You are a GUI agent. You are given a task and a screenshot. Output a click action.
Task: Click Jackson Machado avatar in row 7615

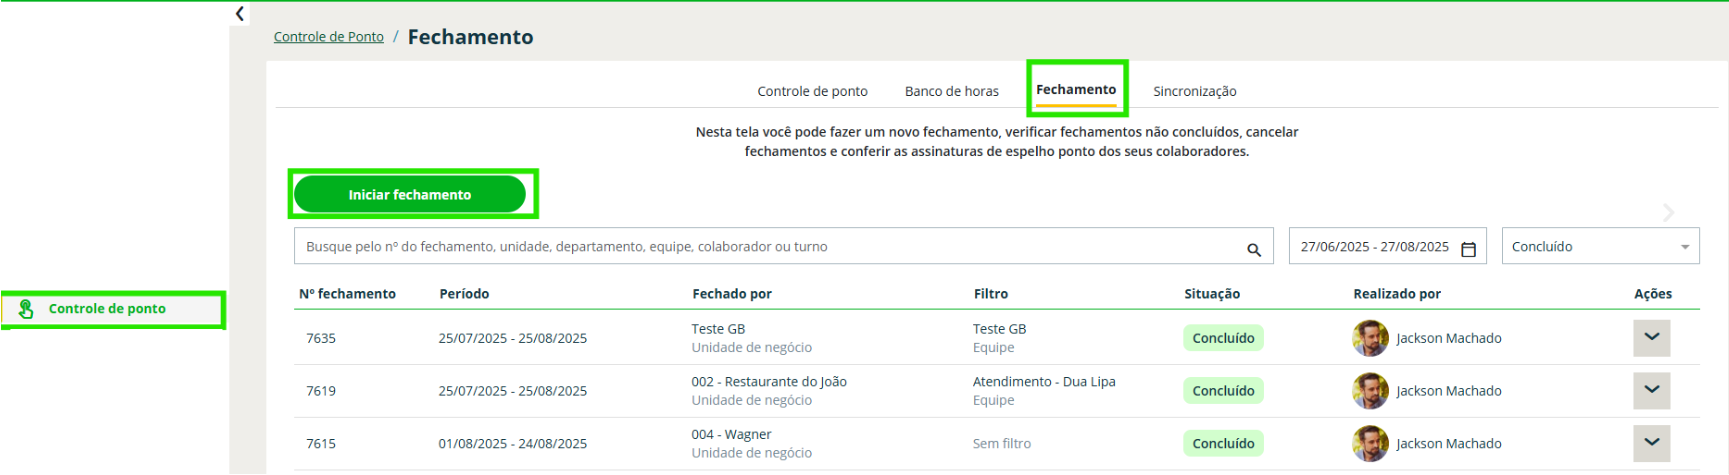[1370, 443]
